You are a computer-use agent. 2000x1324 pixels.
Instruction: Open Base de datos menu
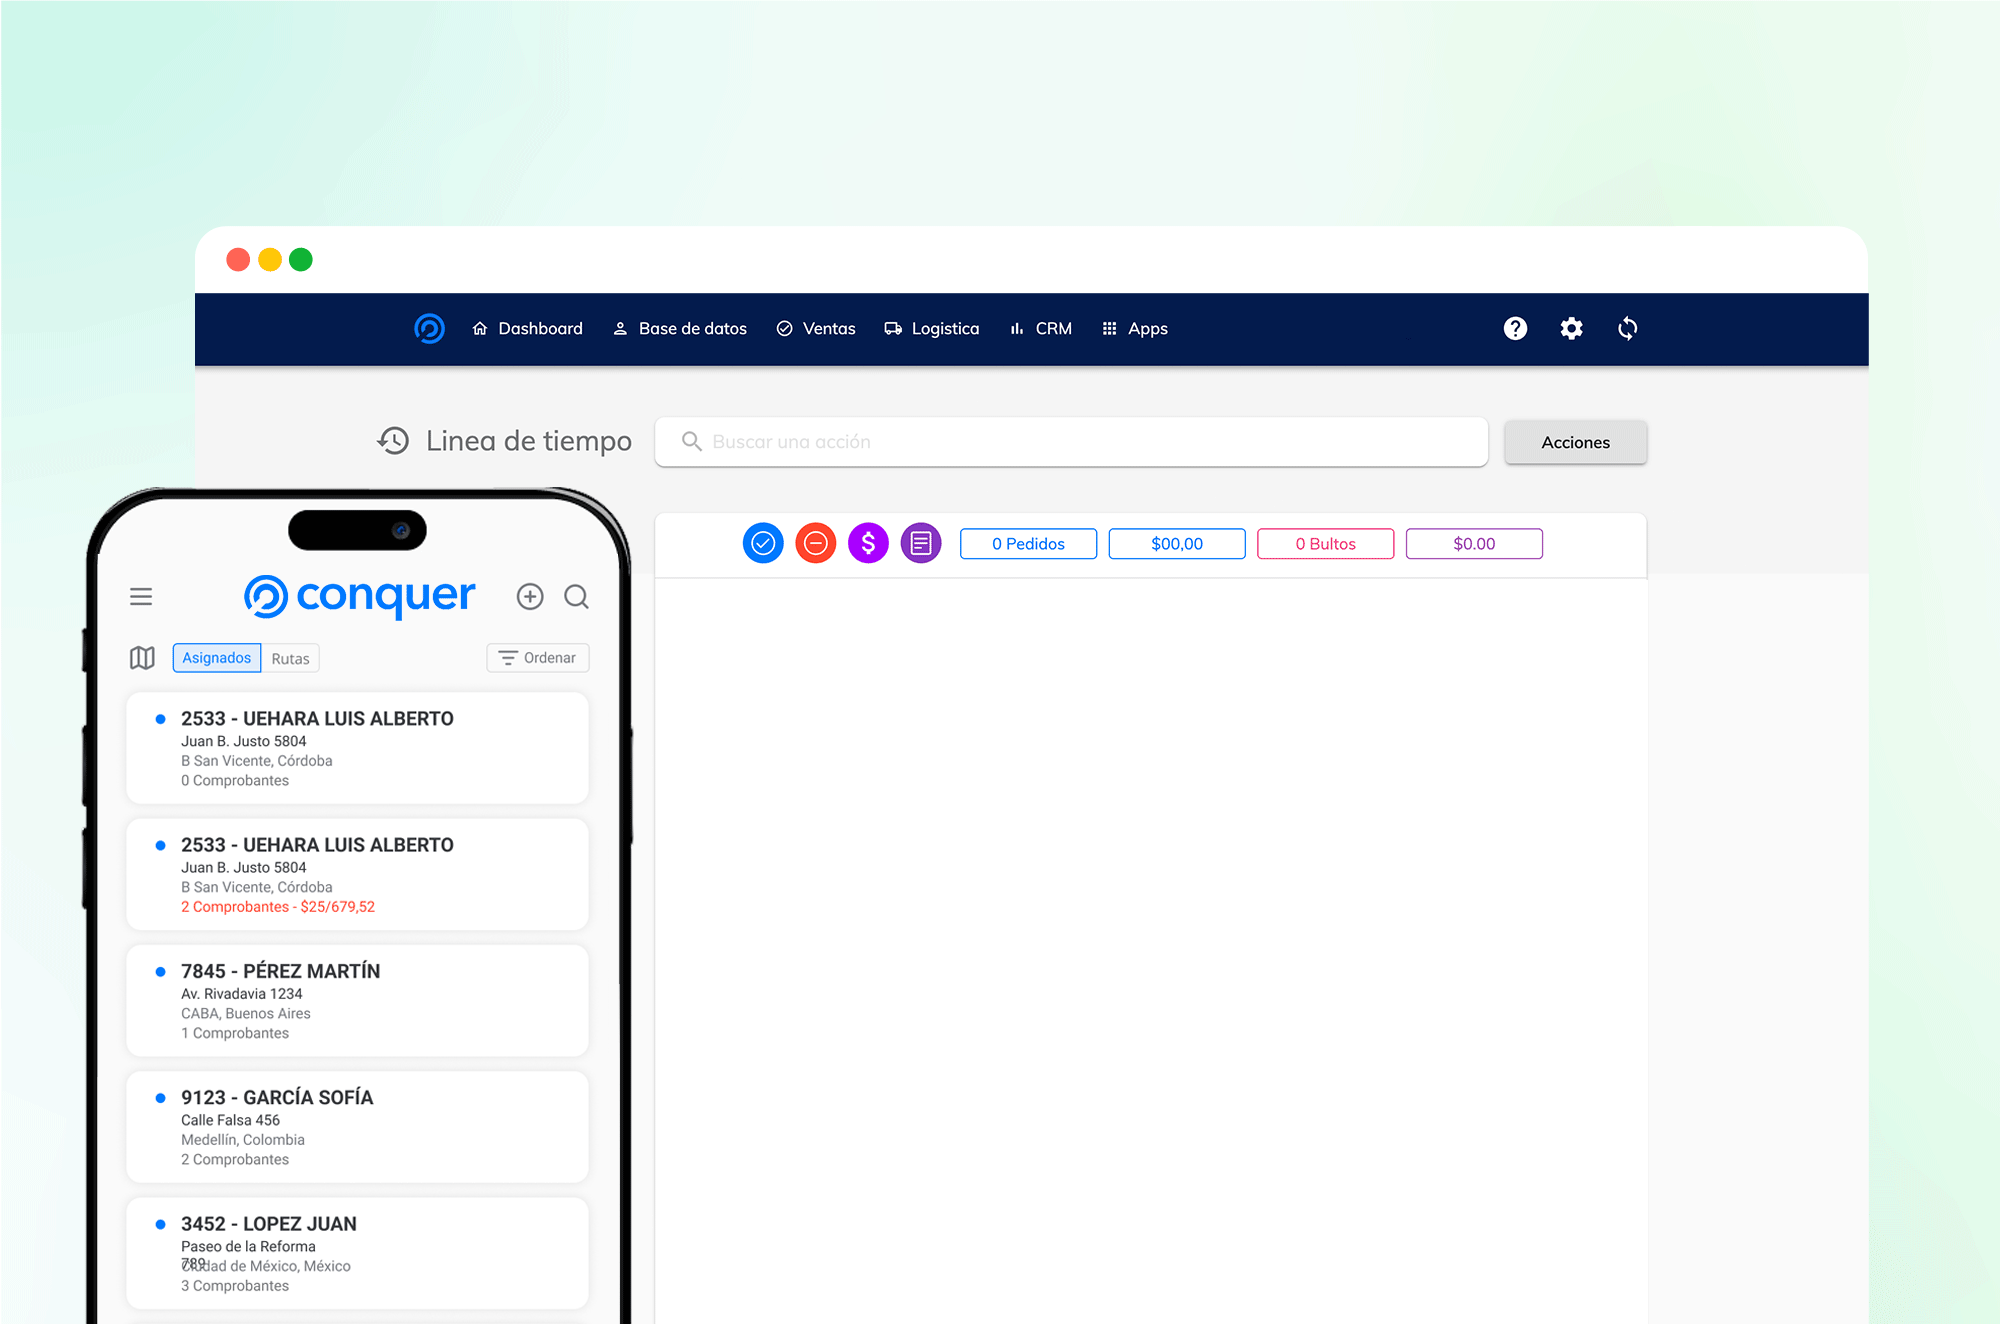point(680,328)
